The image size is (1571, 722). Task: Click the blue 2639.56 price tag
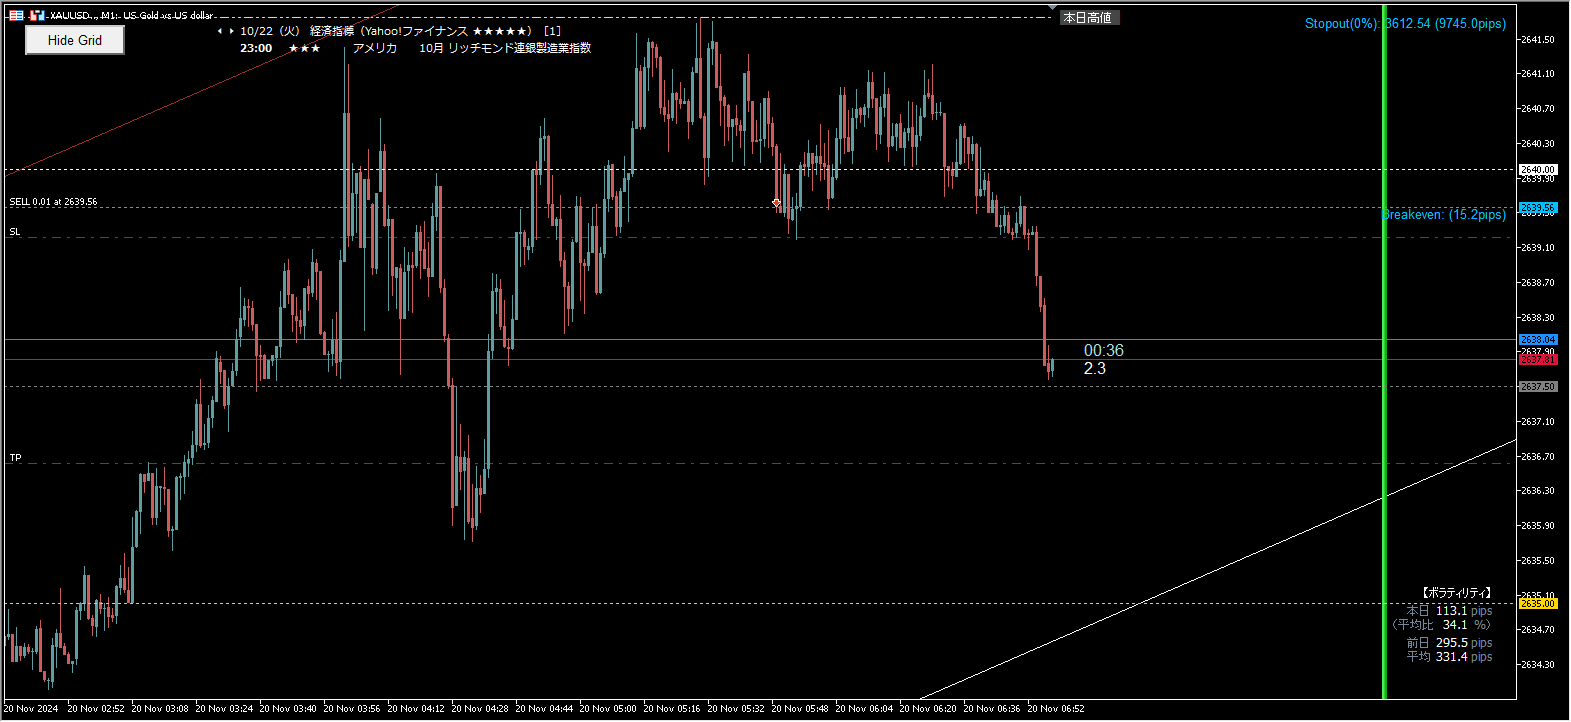[x=1537, y=208]
